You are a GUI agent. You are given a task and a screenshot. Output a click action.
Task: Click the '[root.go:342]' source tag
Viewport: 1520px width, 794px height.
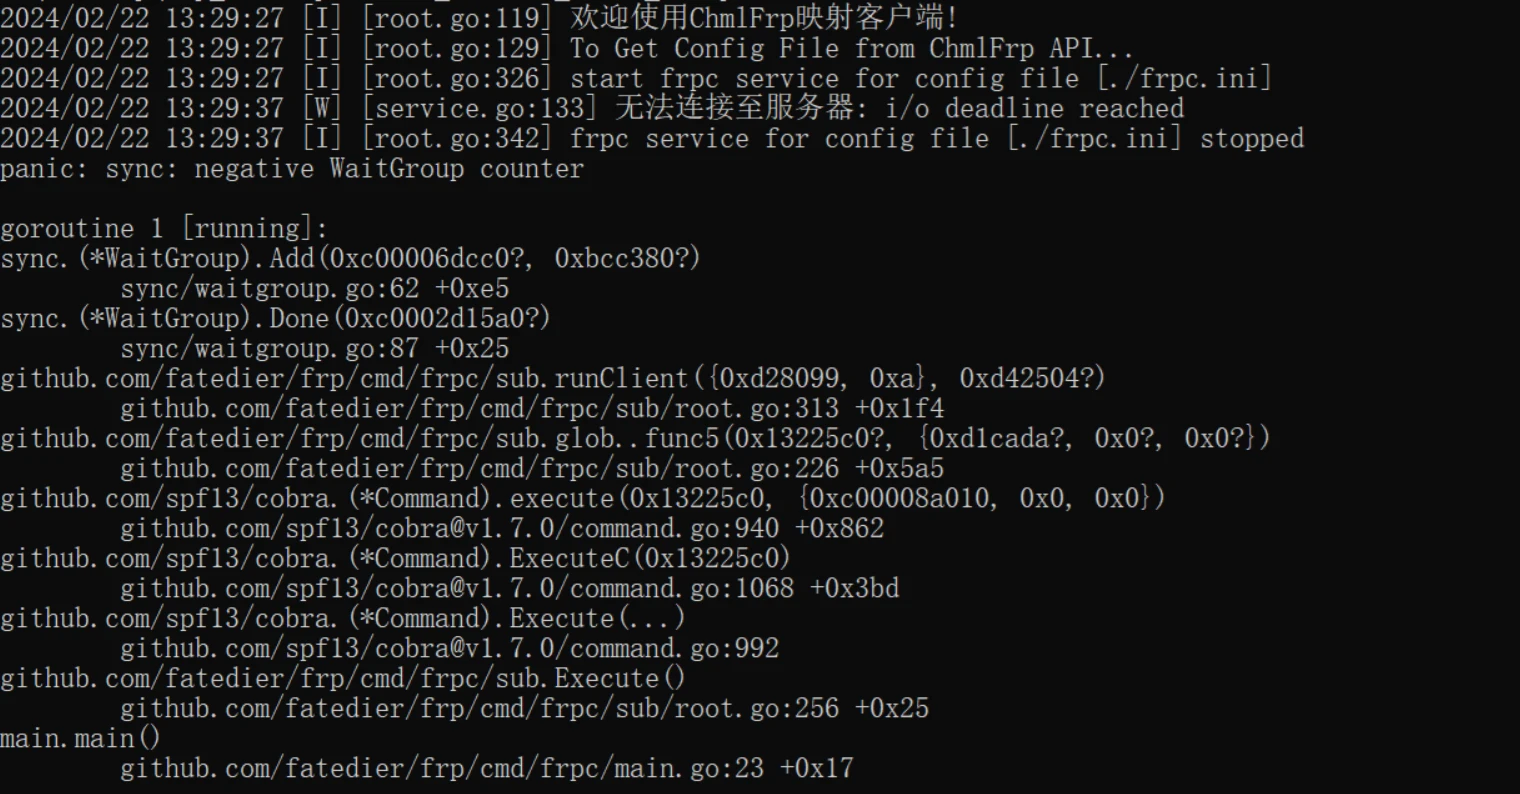(x=456, y=139)
